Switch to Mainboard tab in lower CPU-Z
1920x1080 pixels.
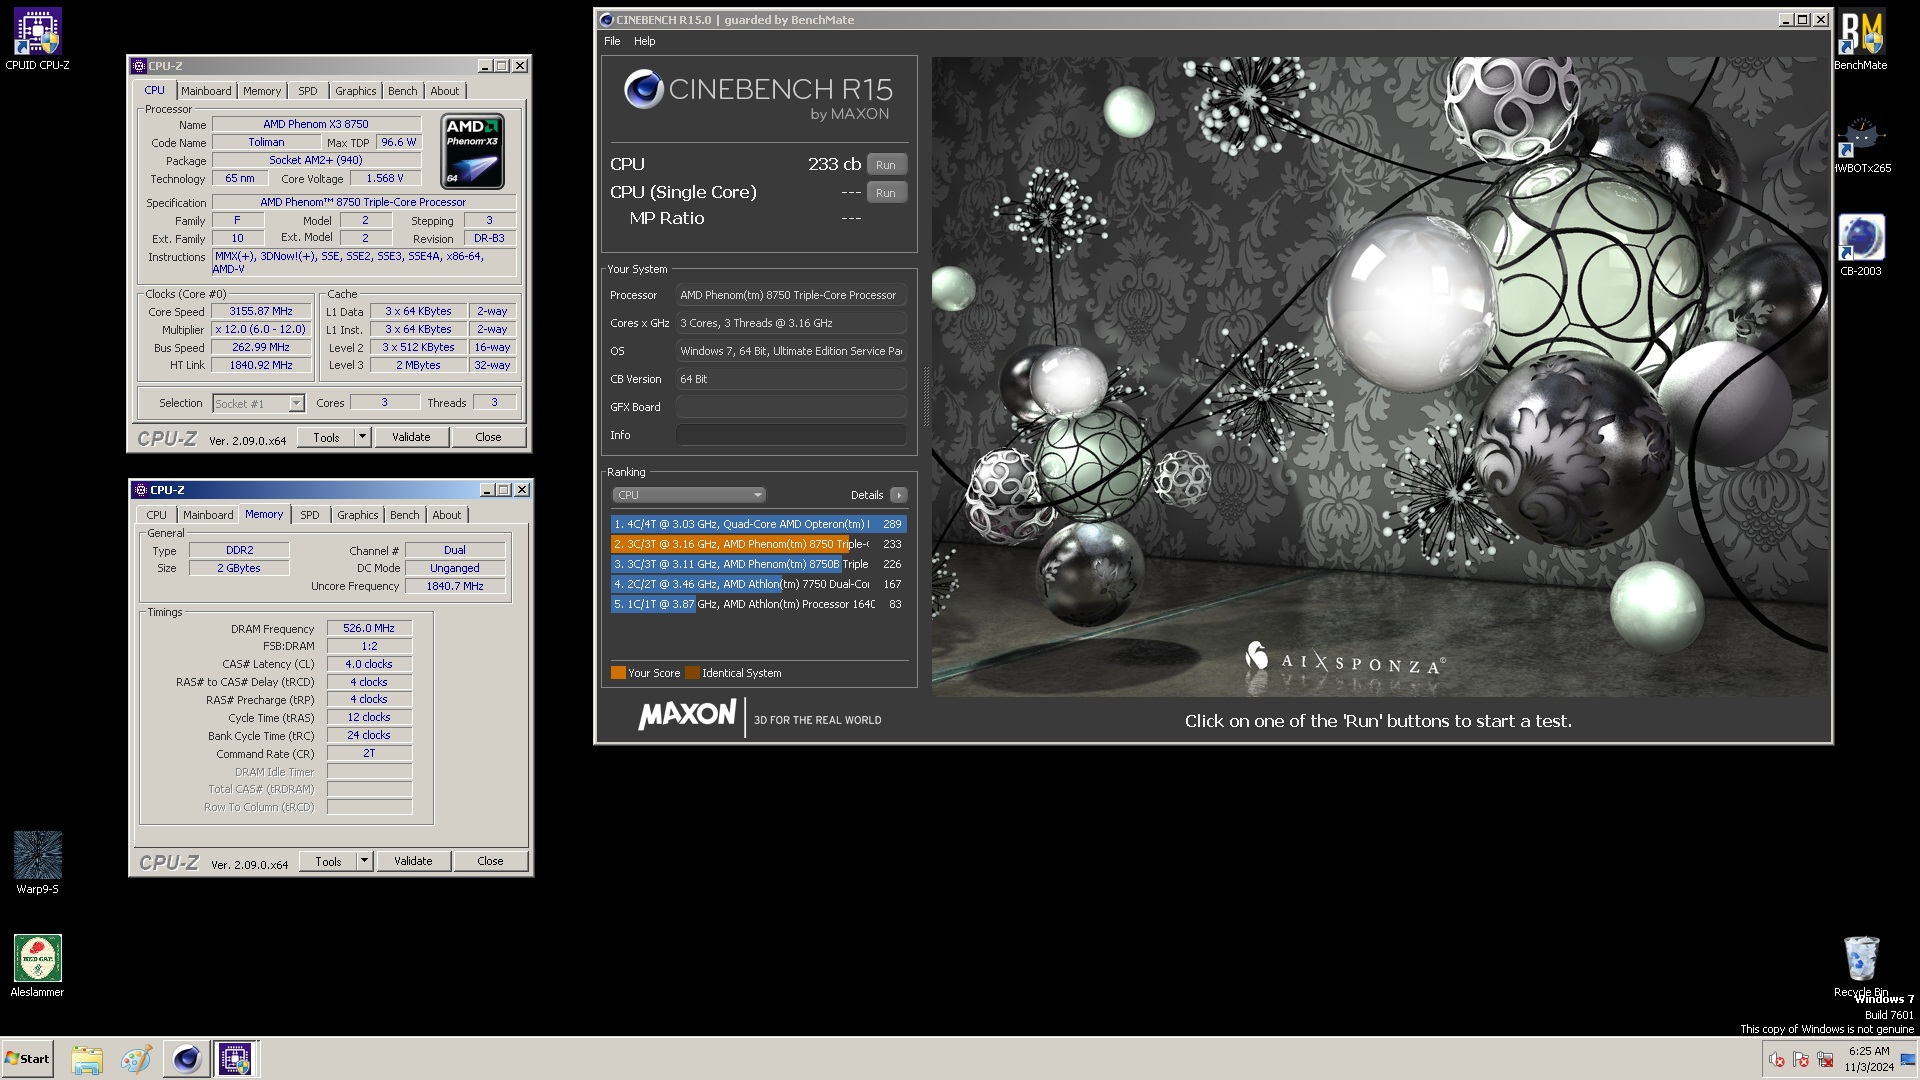[208, 515]
